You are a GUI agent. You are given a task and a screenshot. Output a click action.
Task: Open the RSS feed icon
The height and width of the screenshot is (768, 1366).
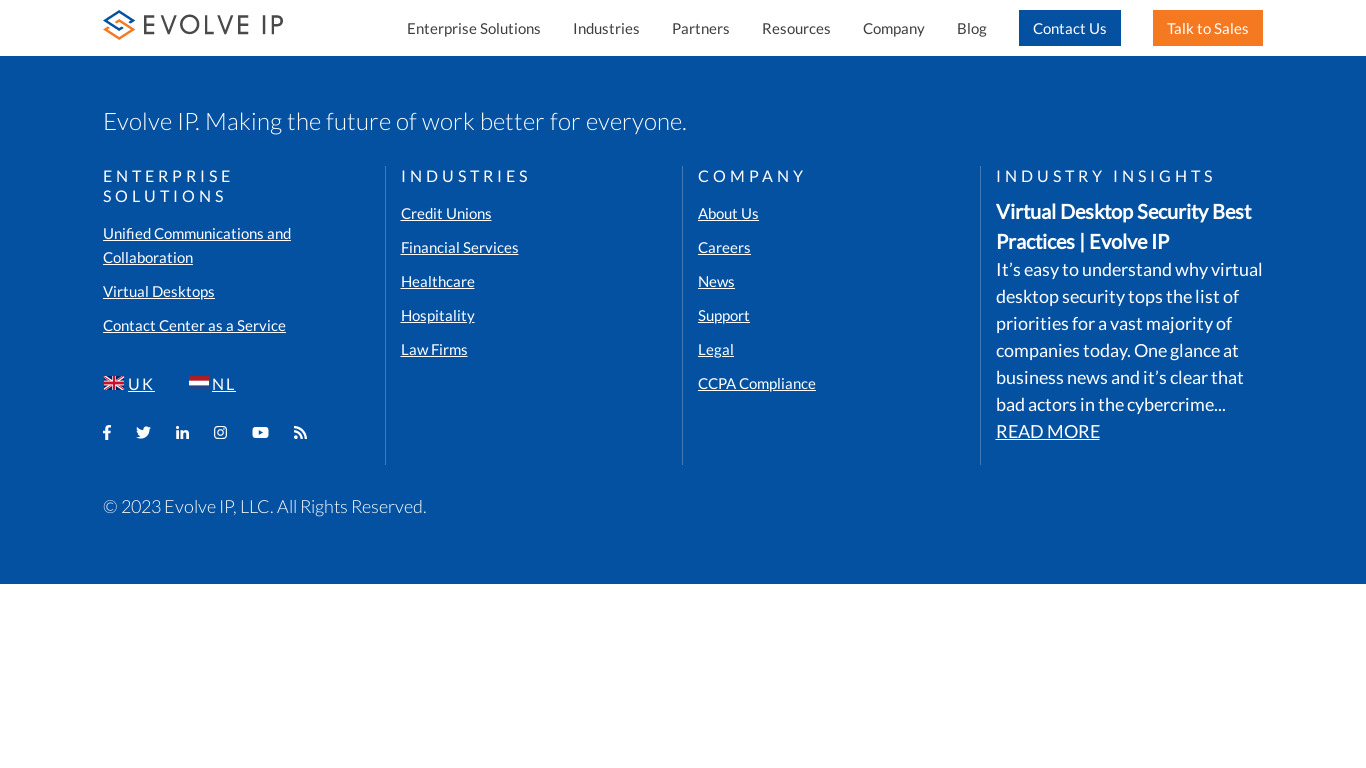click(300, 433)
